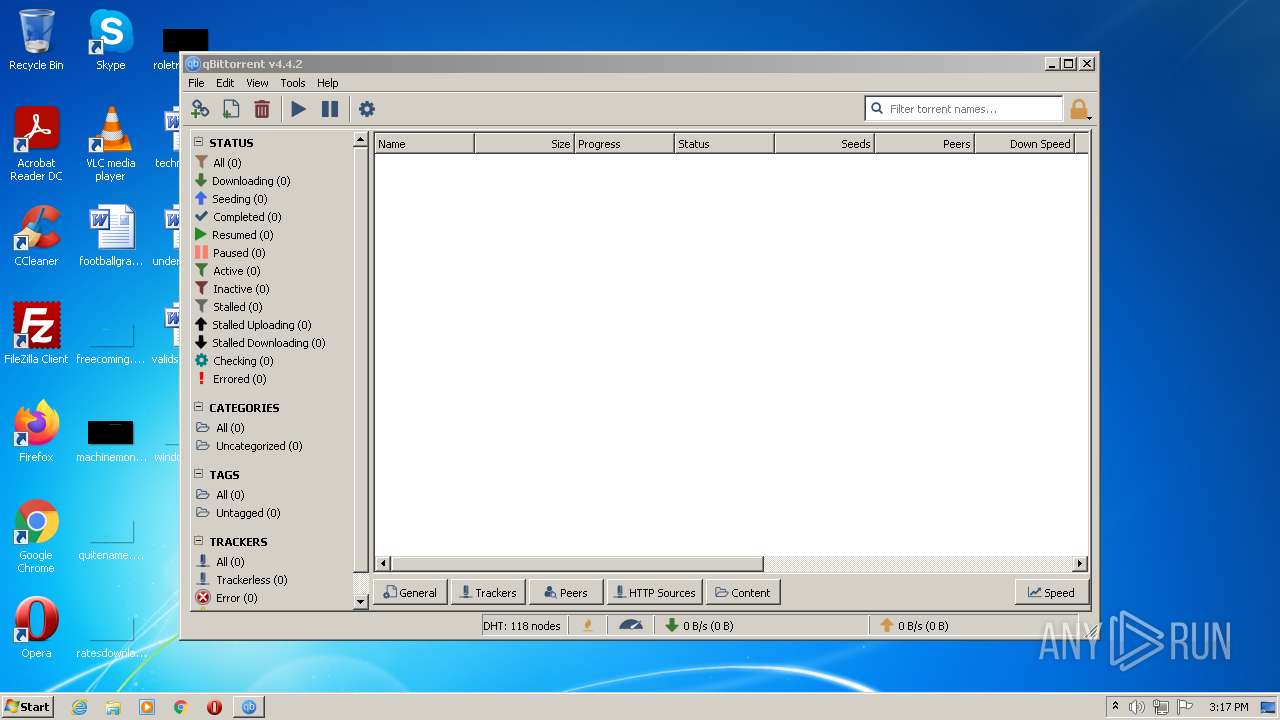Click the red Remove torrent trash icon

click(262, 109)
